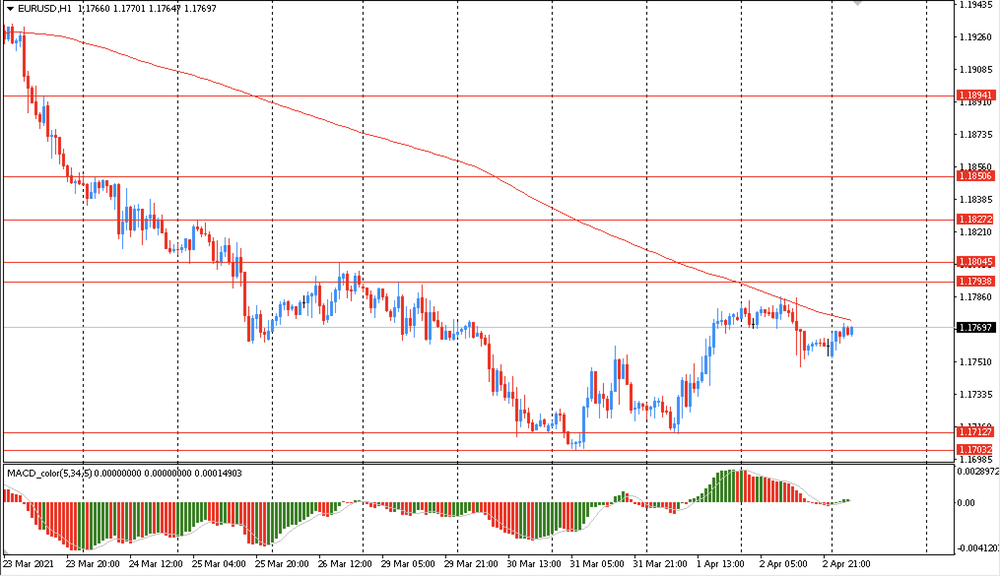This screenshot has height=576, width=1000.
Task: Select the EURUSD,H1 chart title text
Action: point(45,9)
